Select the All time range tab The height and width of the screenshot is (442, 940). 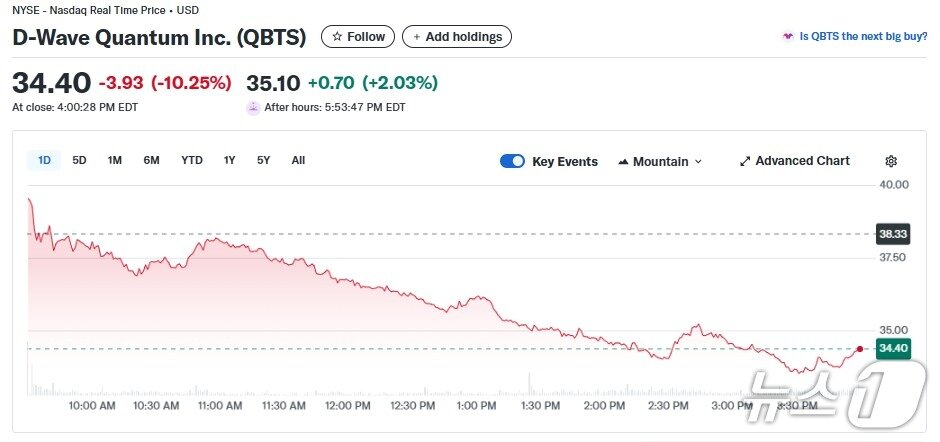298,160
